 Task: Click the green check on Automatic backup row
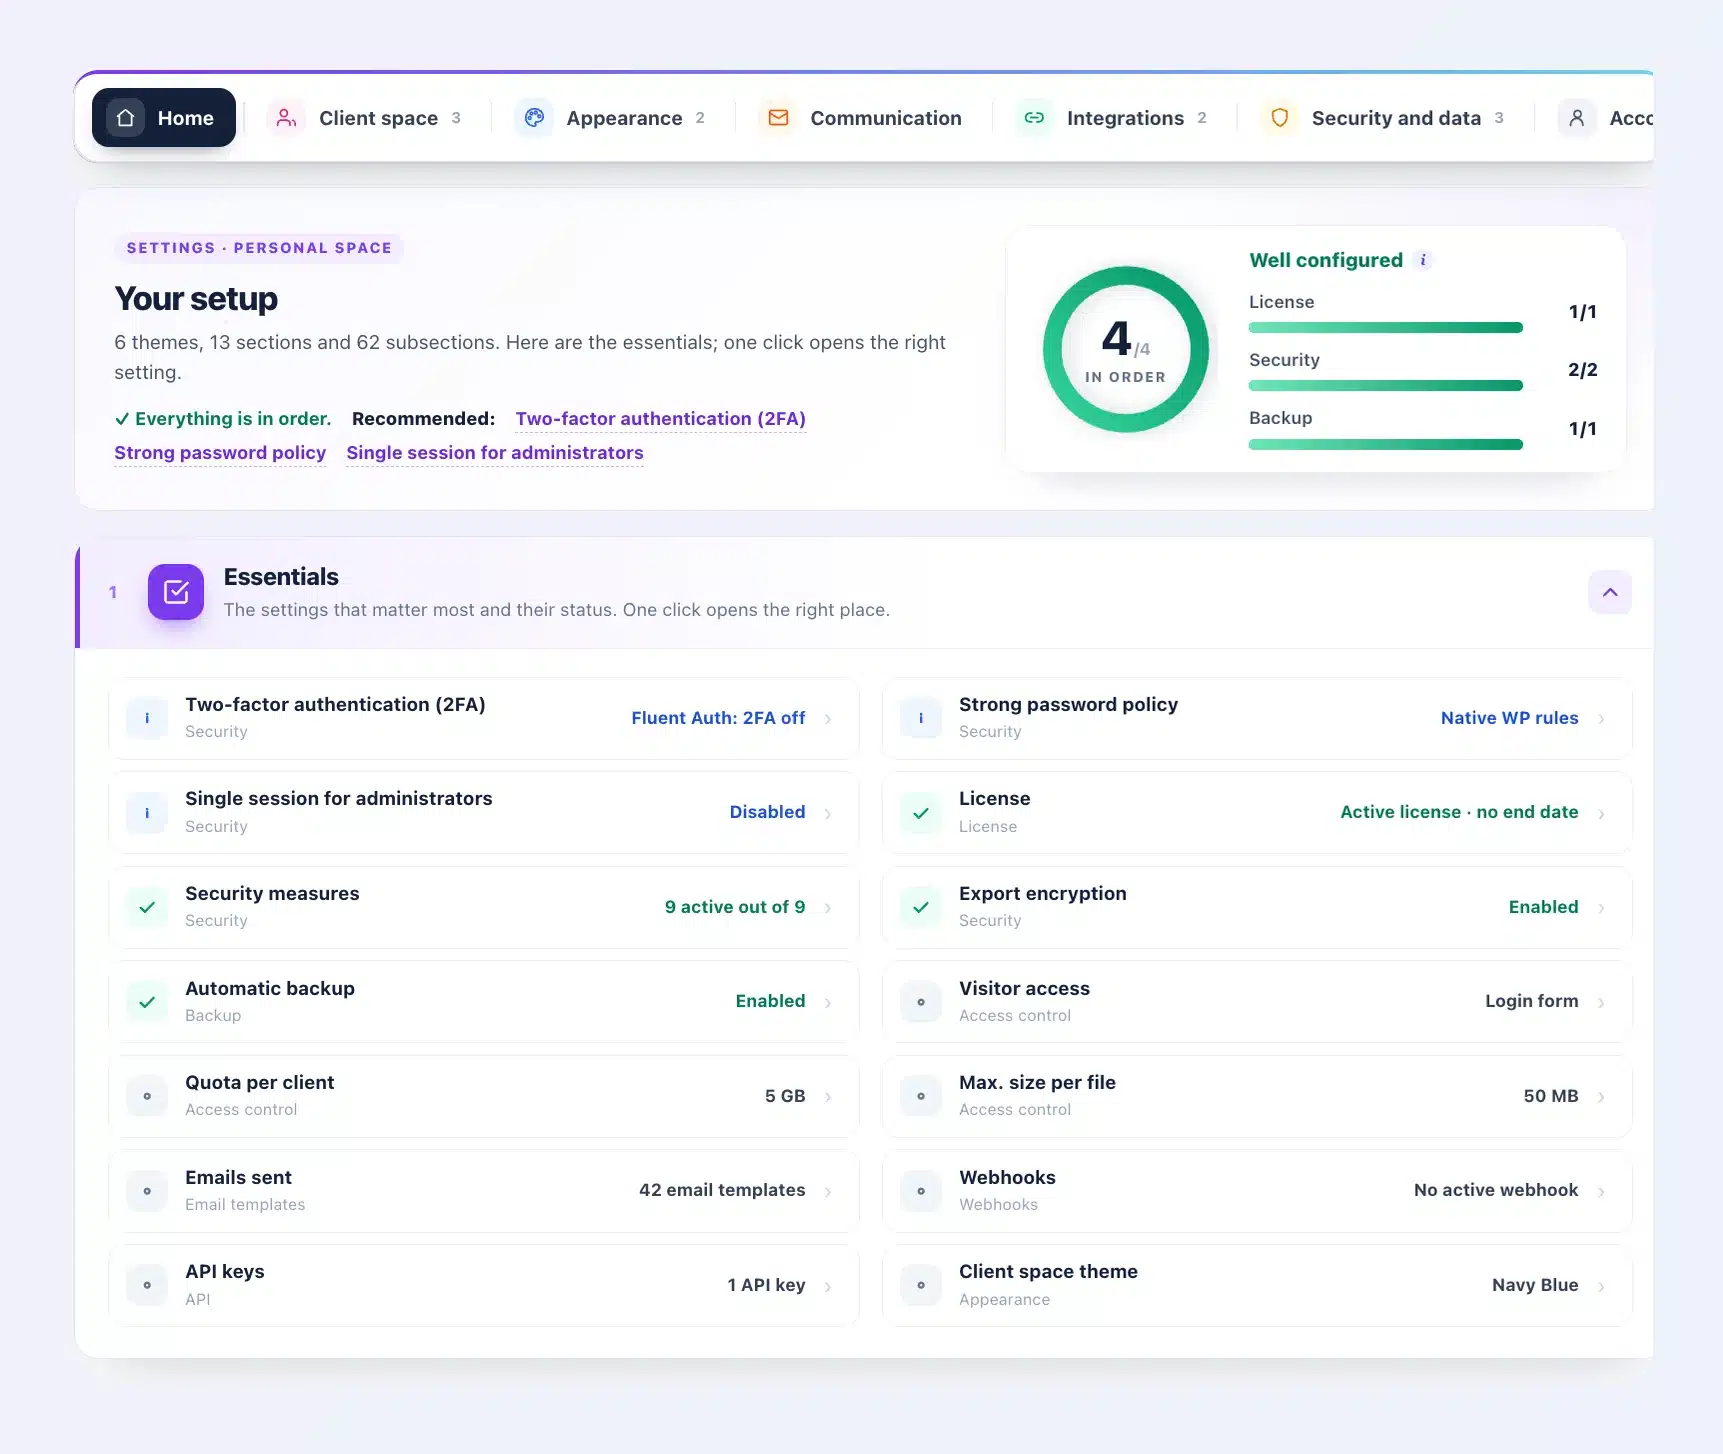tap(147, 1002)
